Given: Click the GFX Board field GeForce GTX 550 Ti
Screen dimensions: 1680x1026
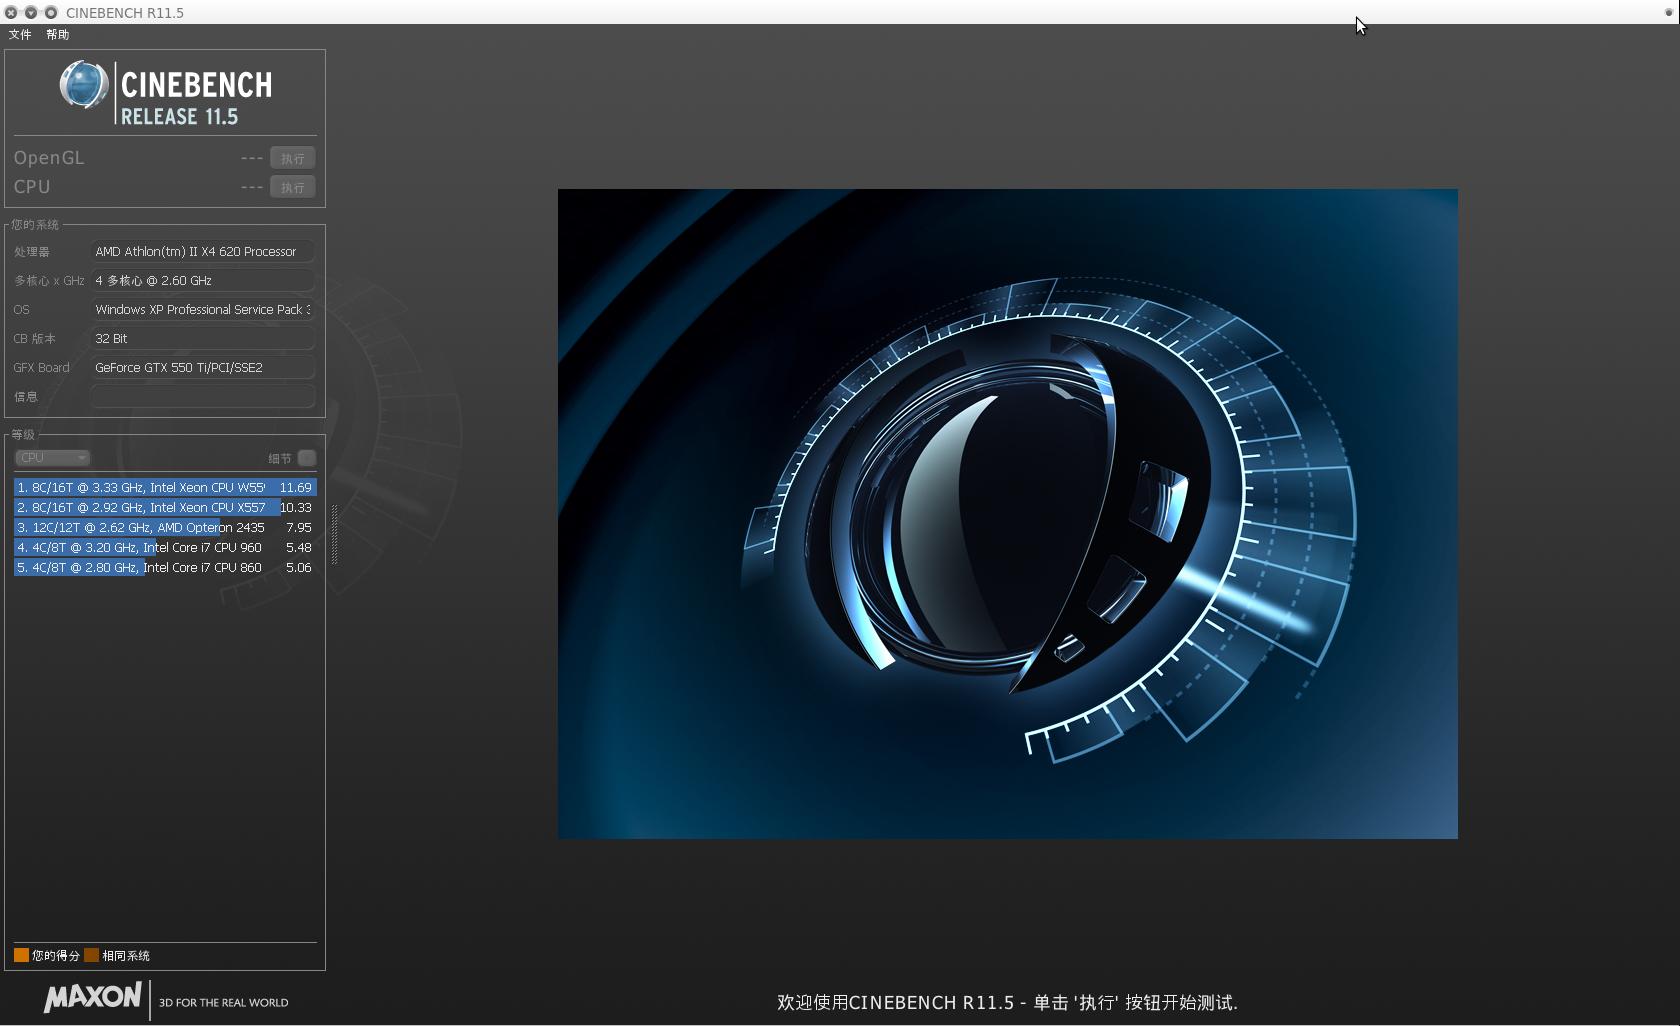Looking at the screenshot, I should 203,367.
